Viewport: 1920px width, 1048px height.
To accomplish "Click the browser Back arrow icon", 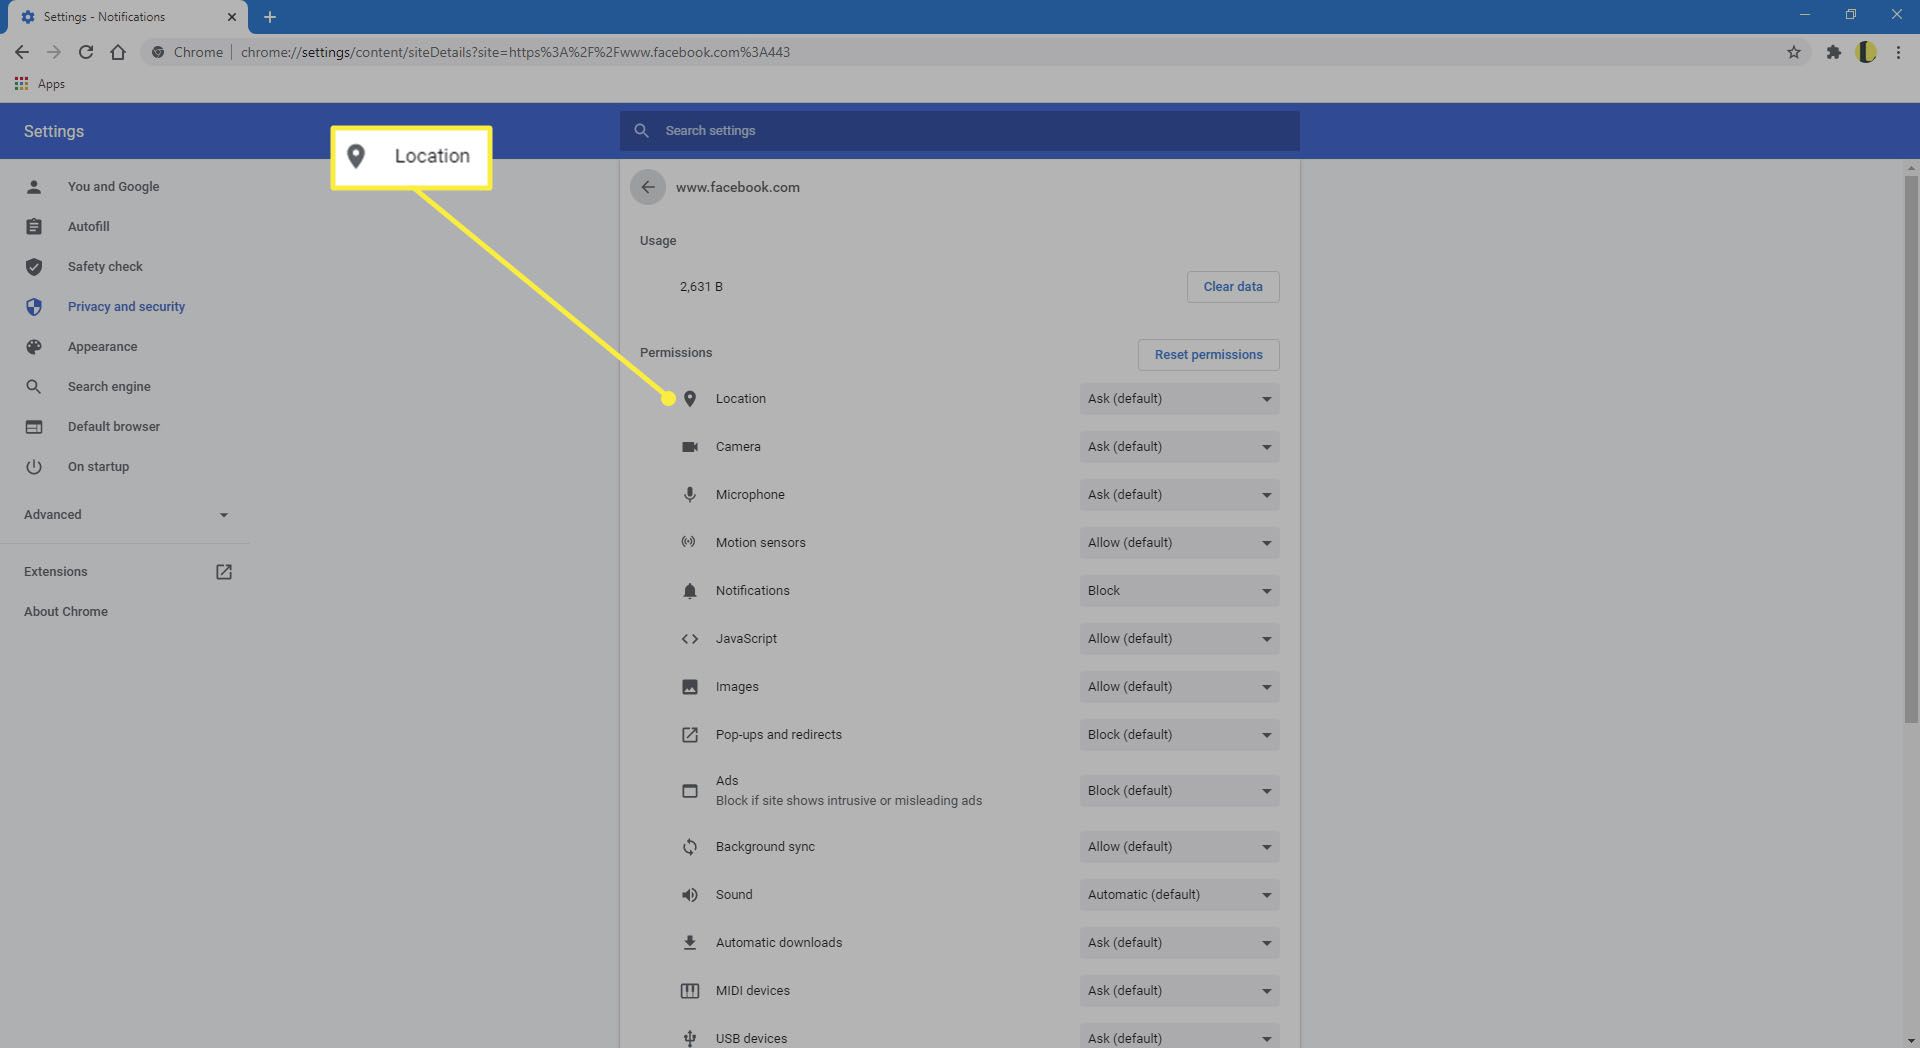I will tap(22, 52).
